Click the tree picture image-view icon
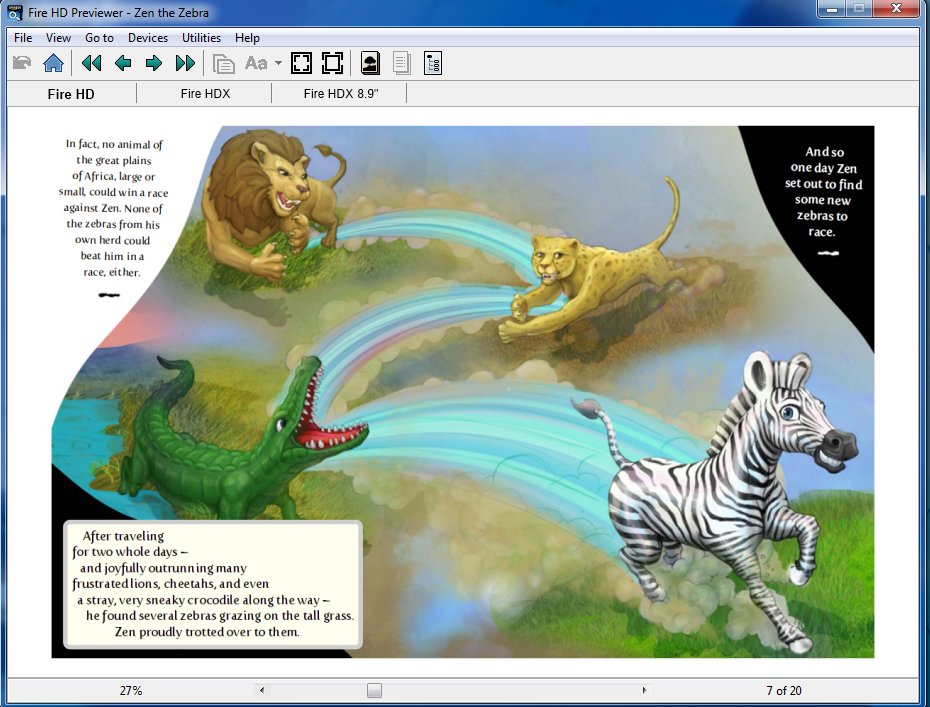 click(x=370, y=64)
